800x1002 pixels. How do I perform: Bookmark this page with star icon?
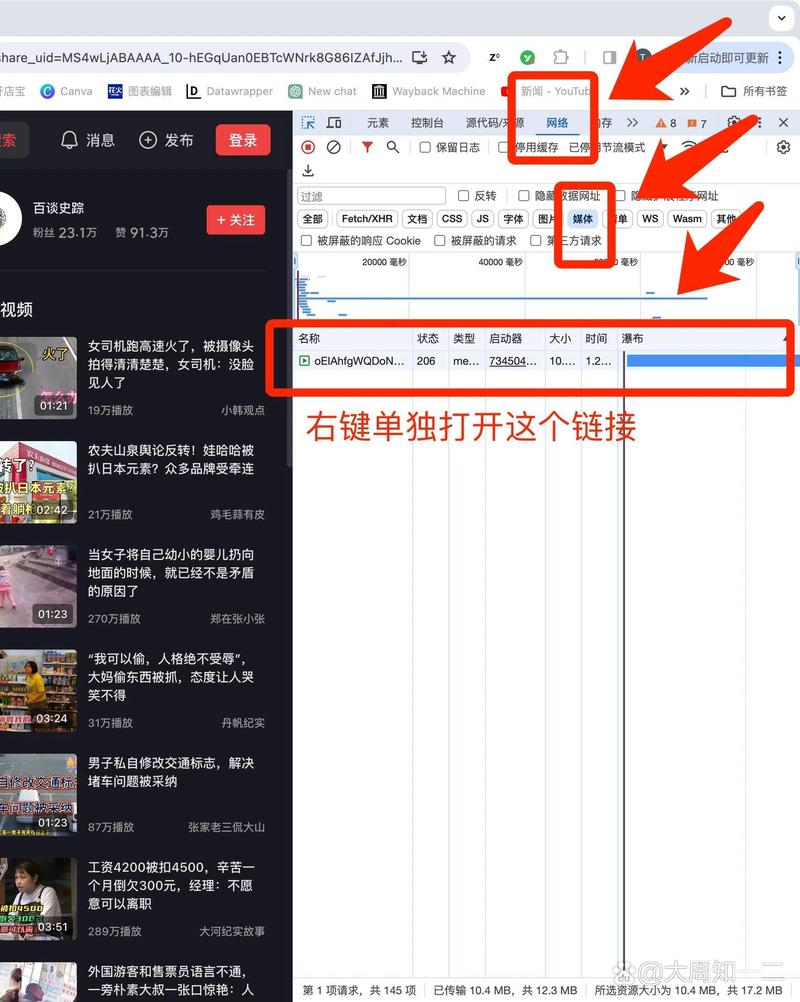coord(449,57)
